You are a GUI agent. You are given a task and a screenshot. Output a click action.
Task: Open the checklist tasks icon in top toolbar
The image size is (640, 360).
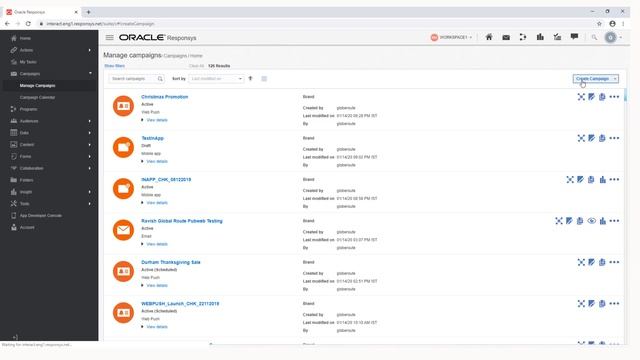557,37
